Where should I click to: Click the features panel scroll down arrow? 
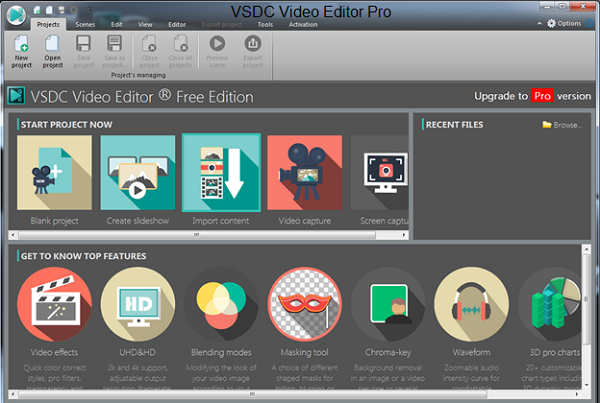point(586,385)
